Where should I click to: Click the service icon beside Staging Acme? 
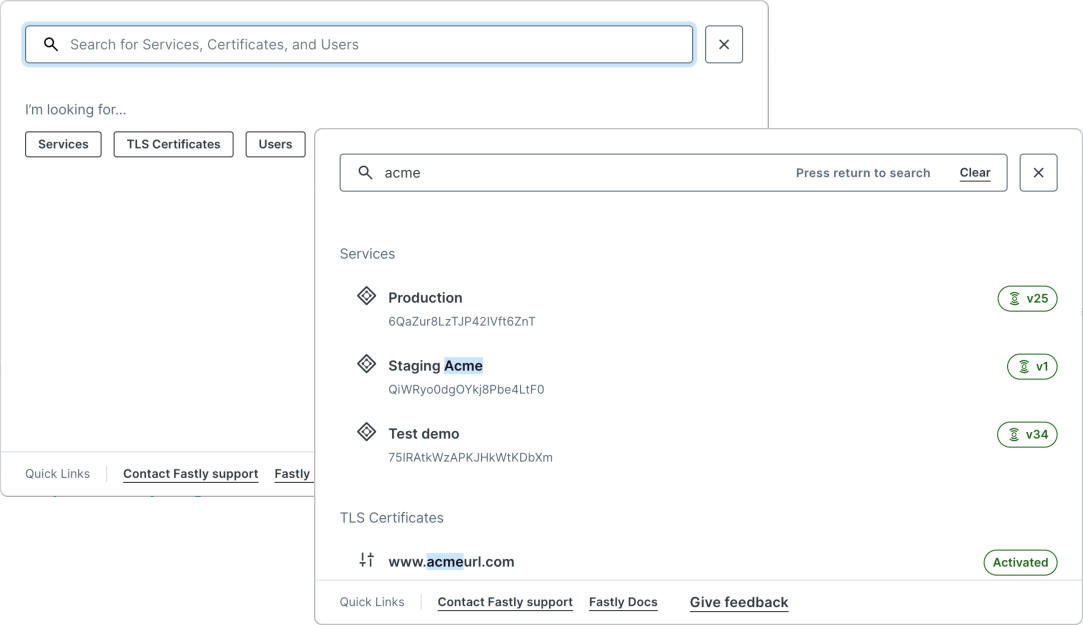click(366, 365)
